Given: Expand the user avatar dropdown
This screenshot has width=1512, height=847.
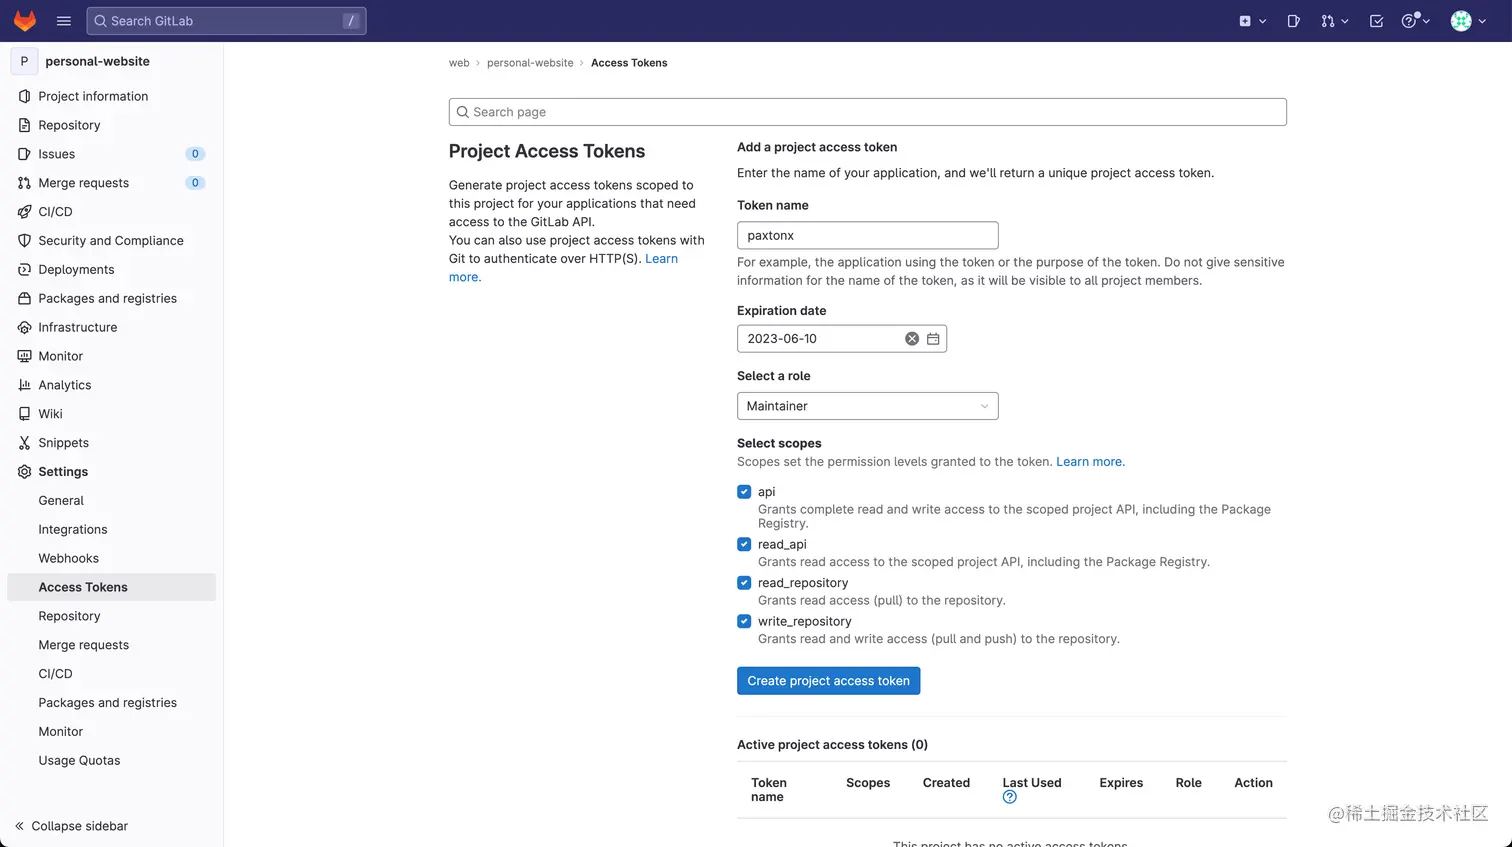Looking at the screenshot, I should 1467,21.
